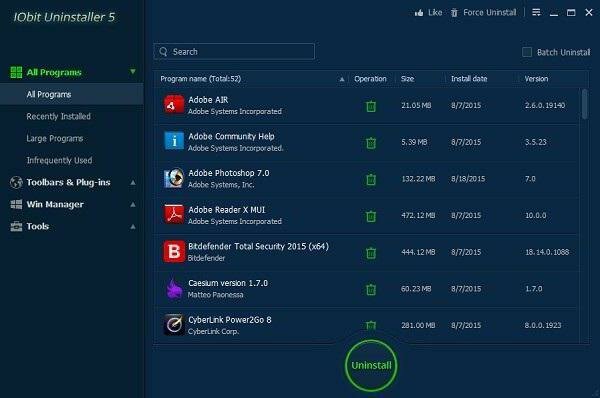Screen dimensions: 600x398
Task: Collapse the All Programs section arrow
Action: (133, 72)
